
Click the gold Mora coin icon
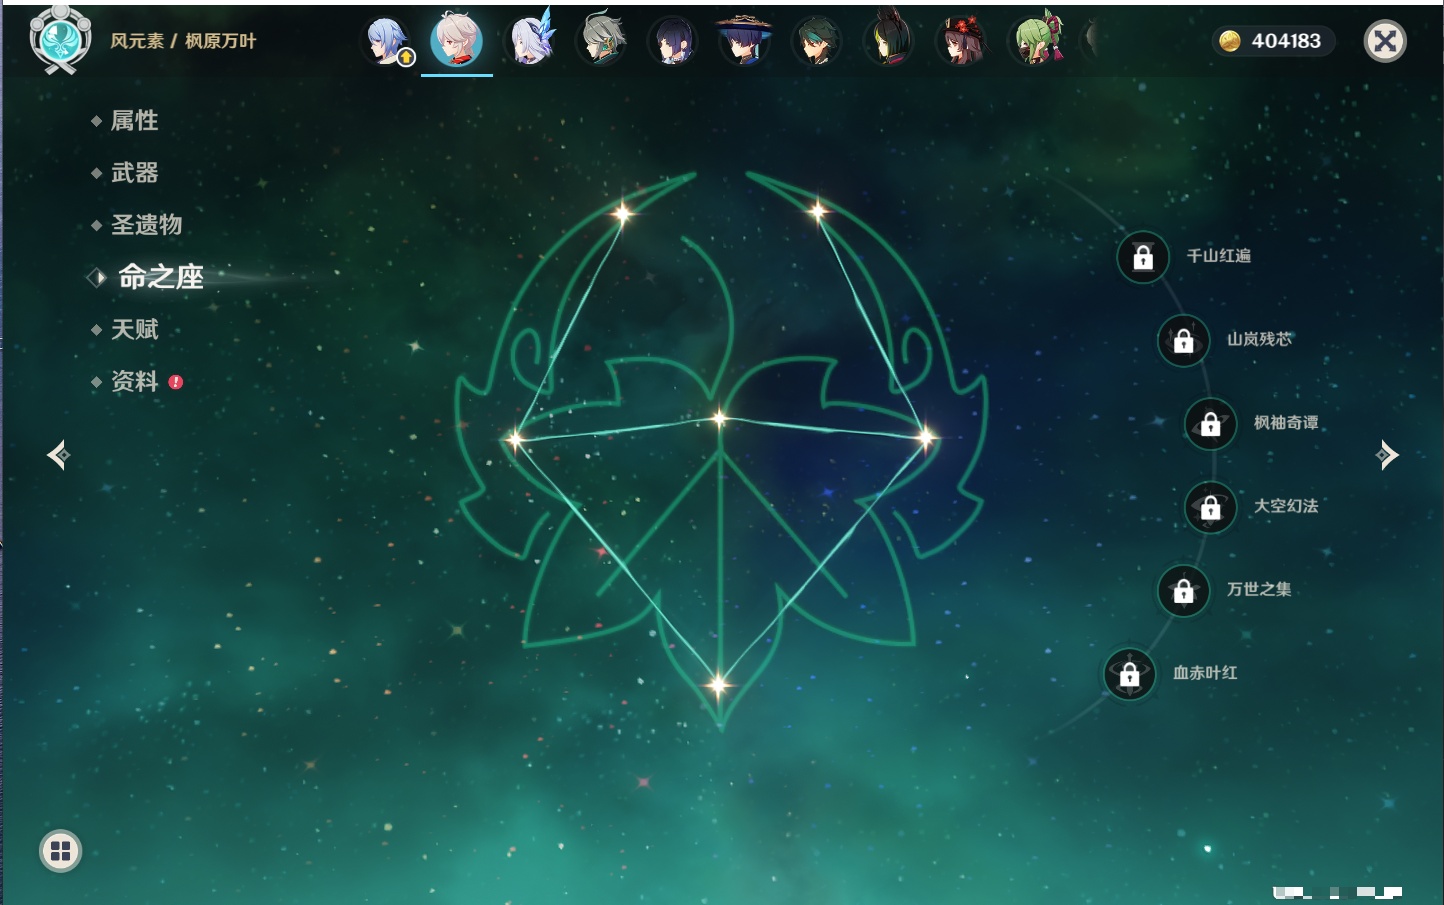click(x=1230, y=41)
